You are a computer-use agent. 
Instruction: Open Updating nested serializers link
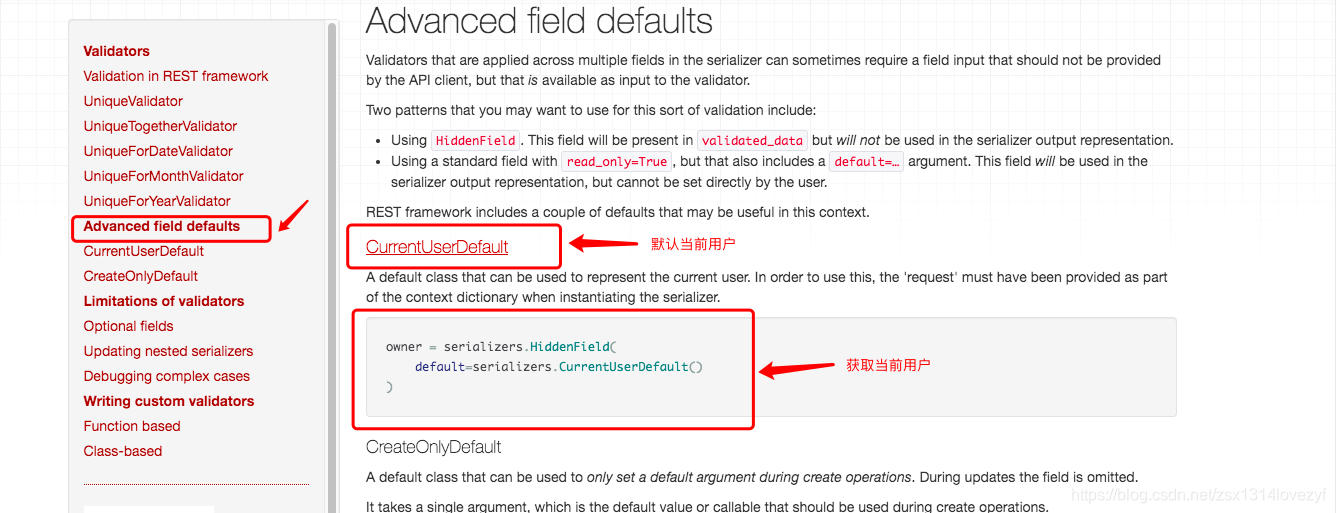point(168,351)
